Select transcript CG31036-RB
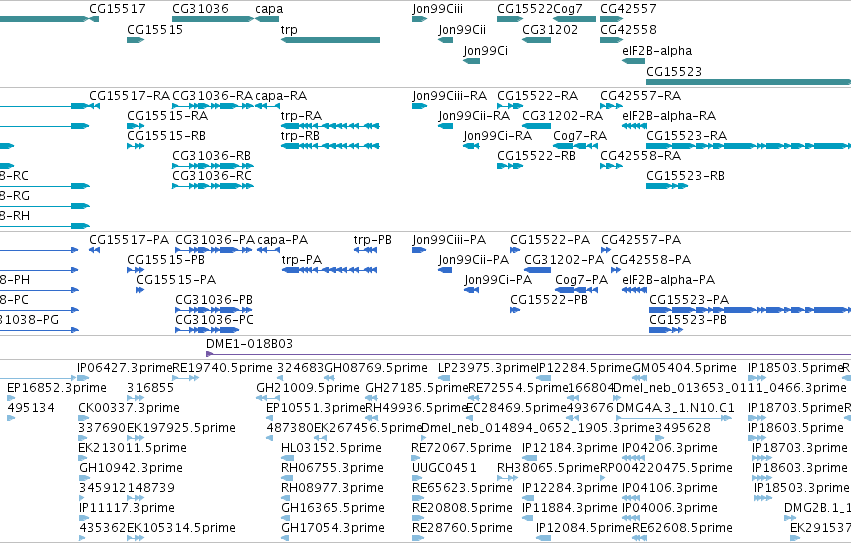The width and height of the screenshot is (851, 543). click(213, 166)
